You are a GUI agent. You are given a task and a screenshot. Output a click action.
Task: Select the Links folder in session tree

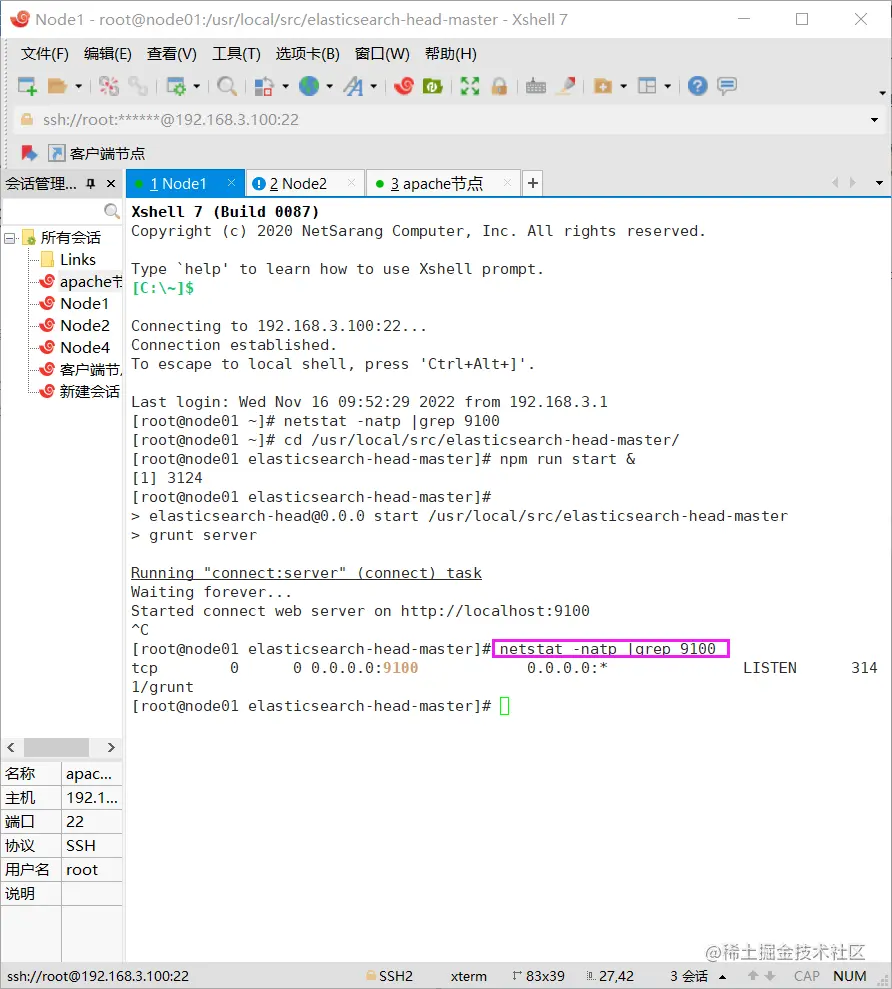[78, 260]
